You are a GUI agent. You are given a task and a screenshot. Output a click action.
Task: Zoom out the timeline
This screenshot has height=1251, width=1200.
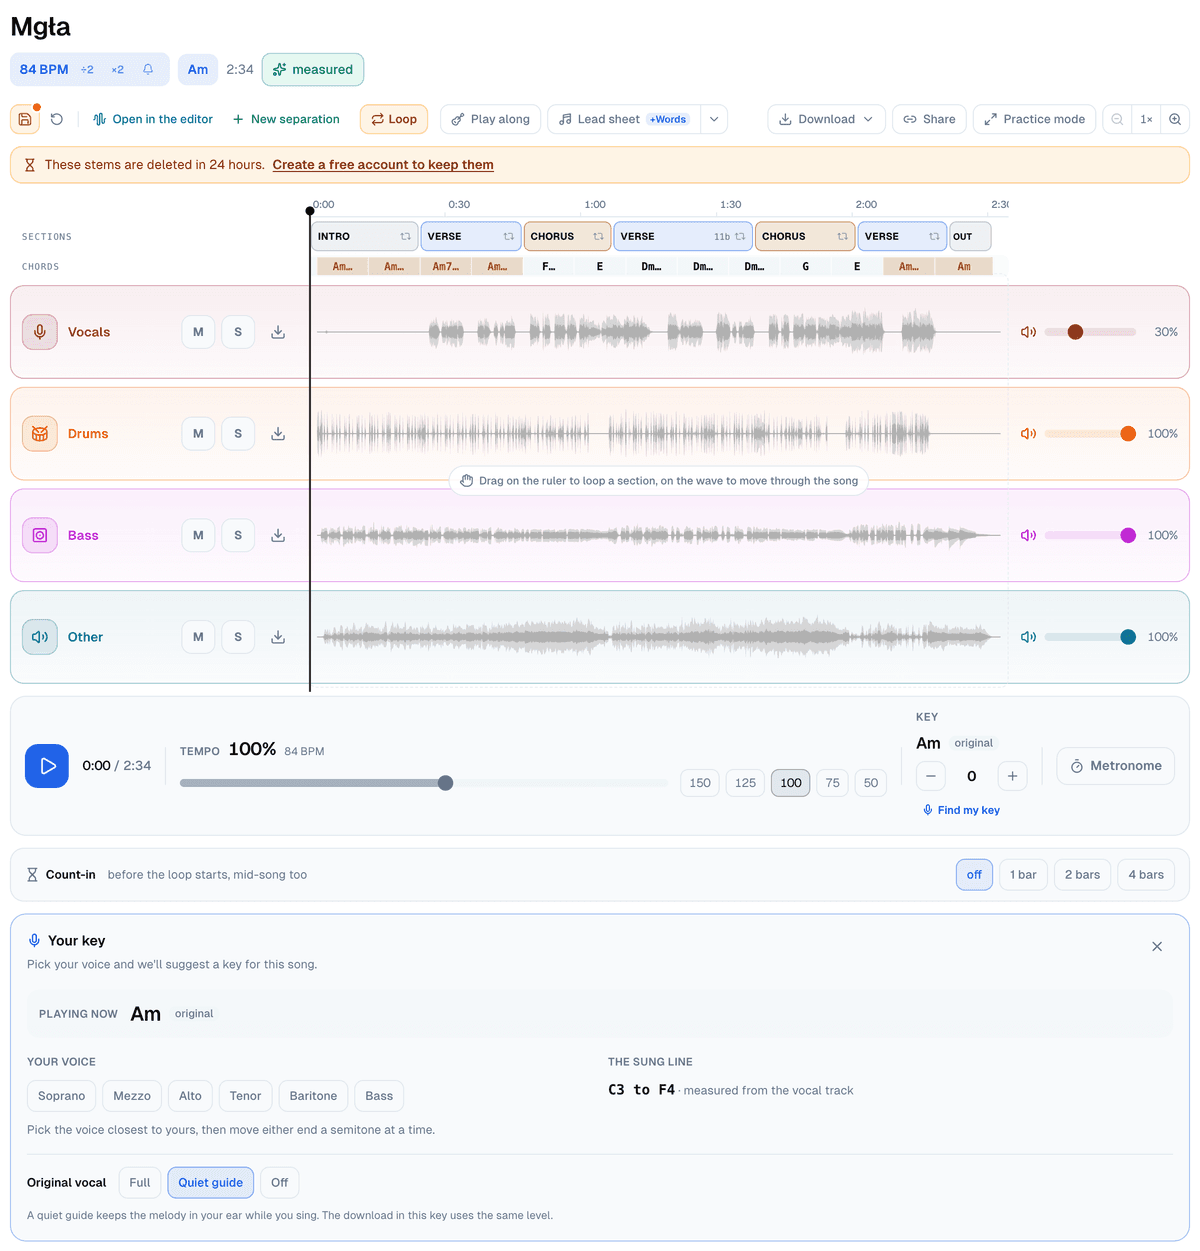pos(1117,119)
